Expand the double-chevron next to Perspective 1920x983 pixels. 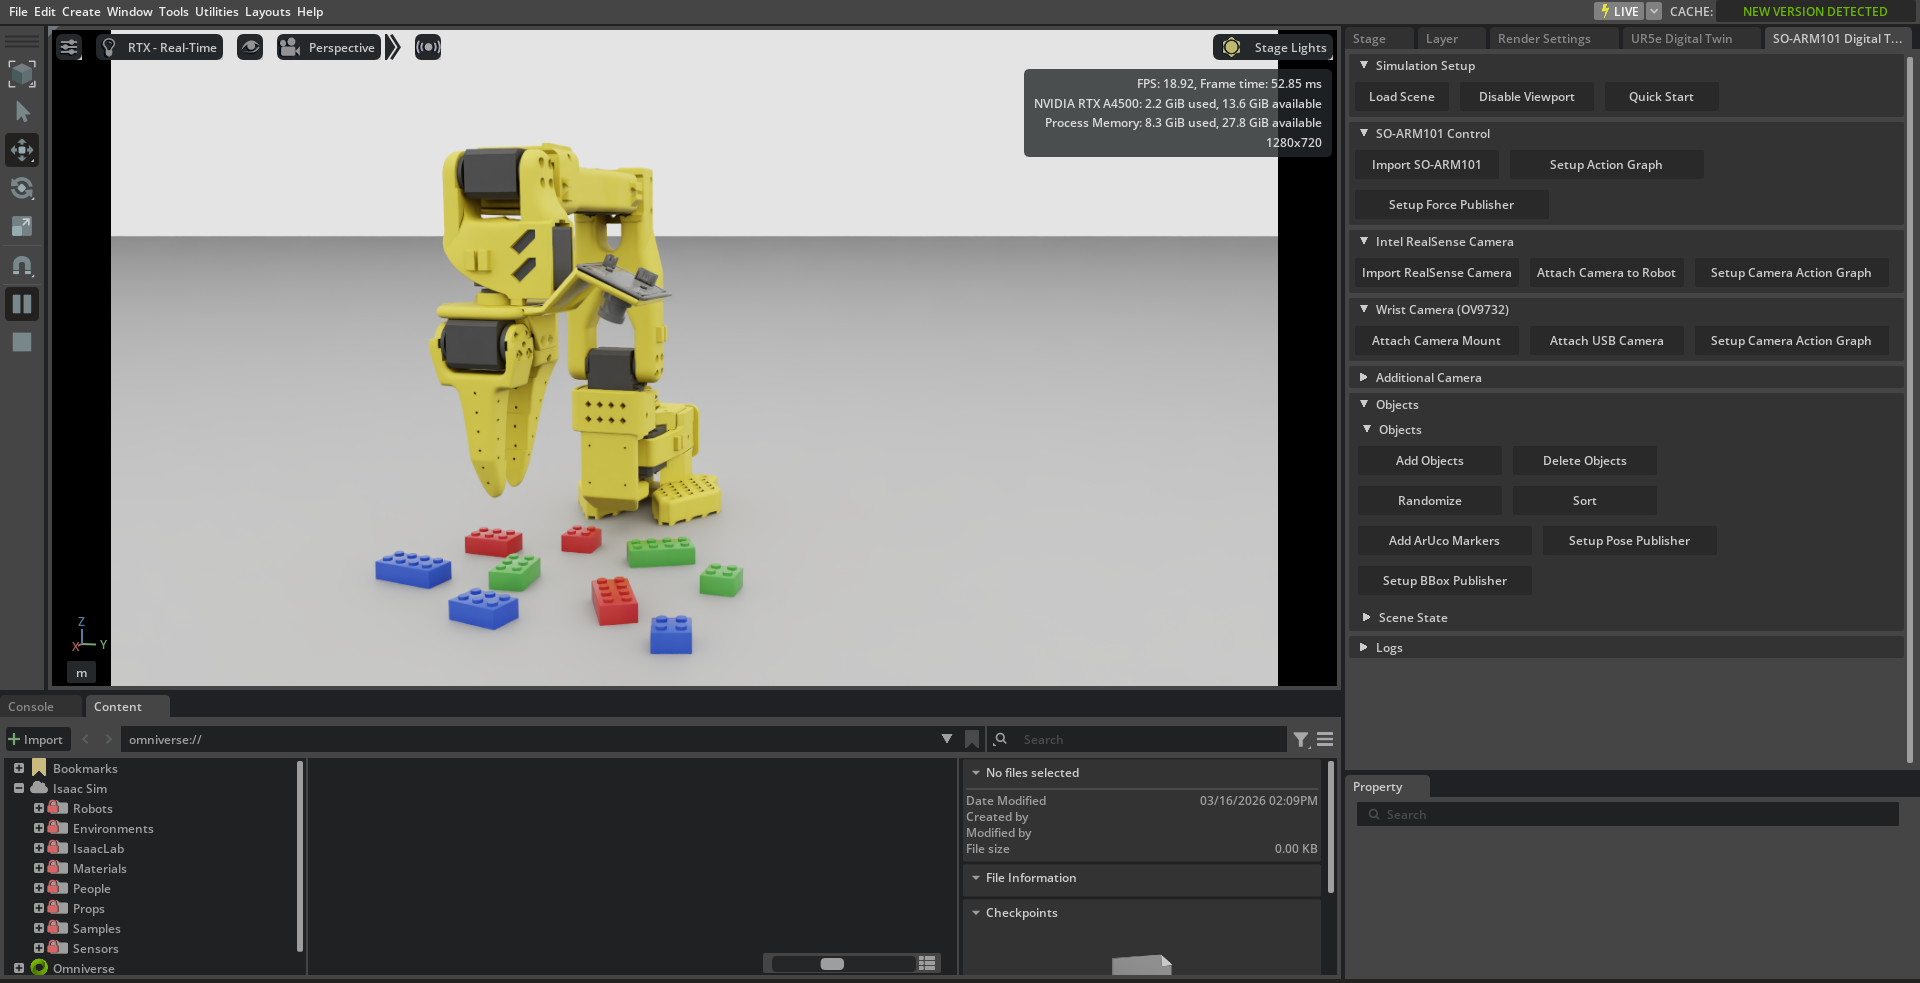393,47
